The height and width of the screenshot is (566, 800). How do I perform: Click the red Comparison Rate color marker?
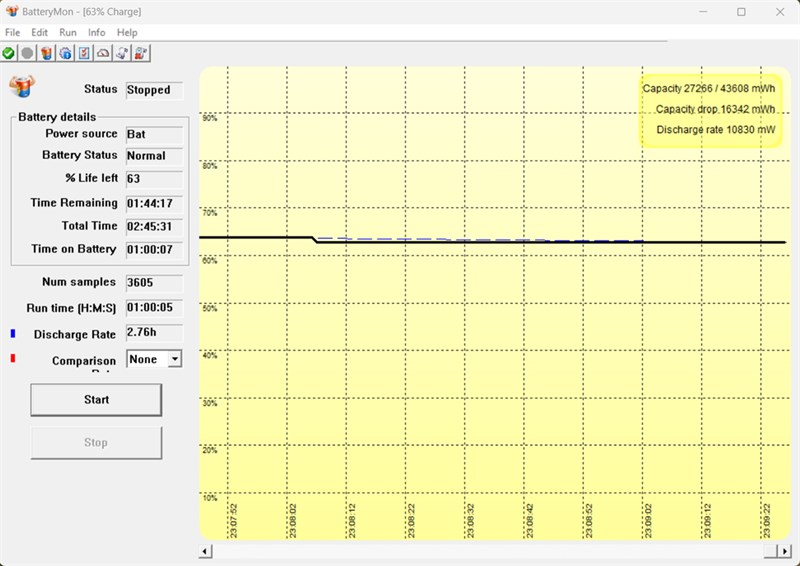click(x=13, y=359)
